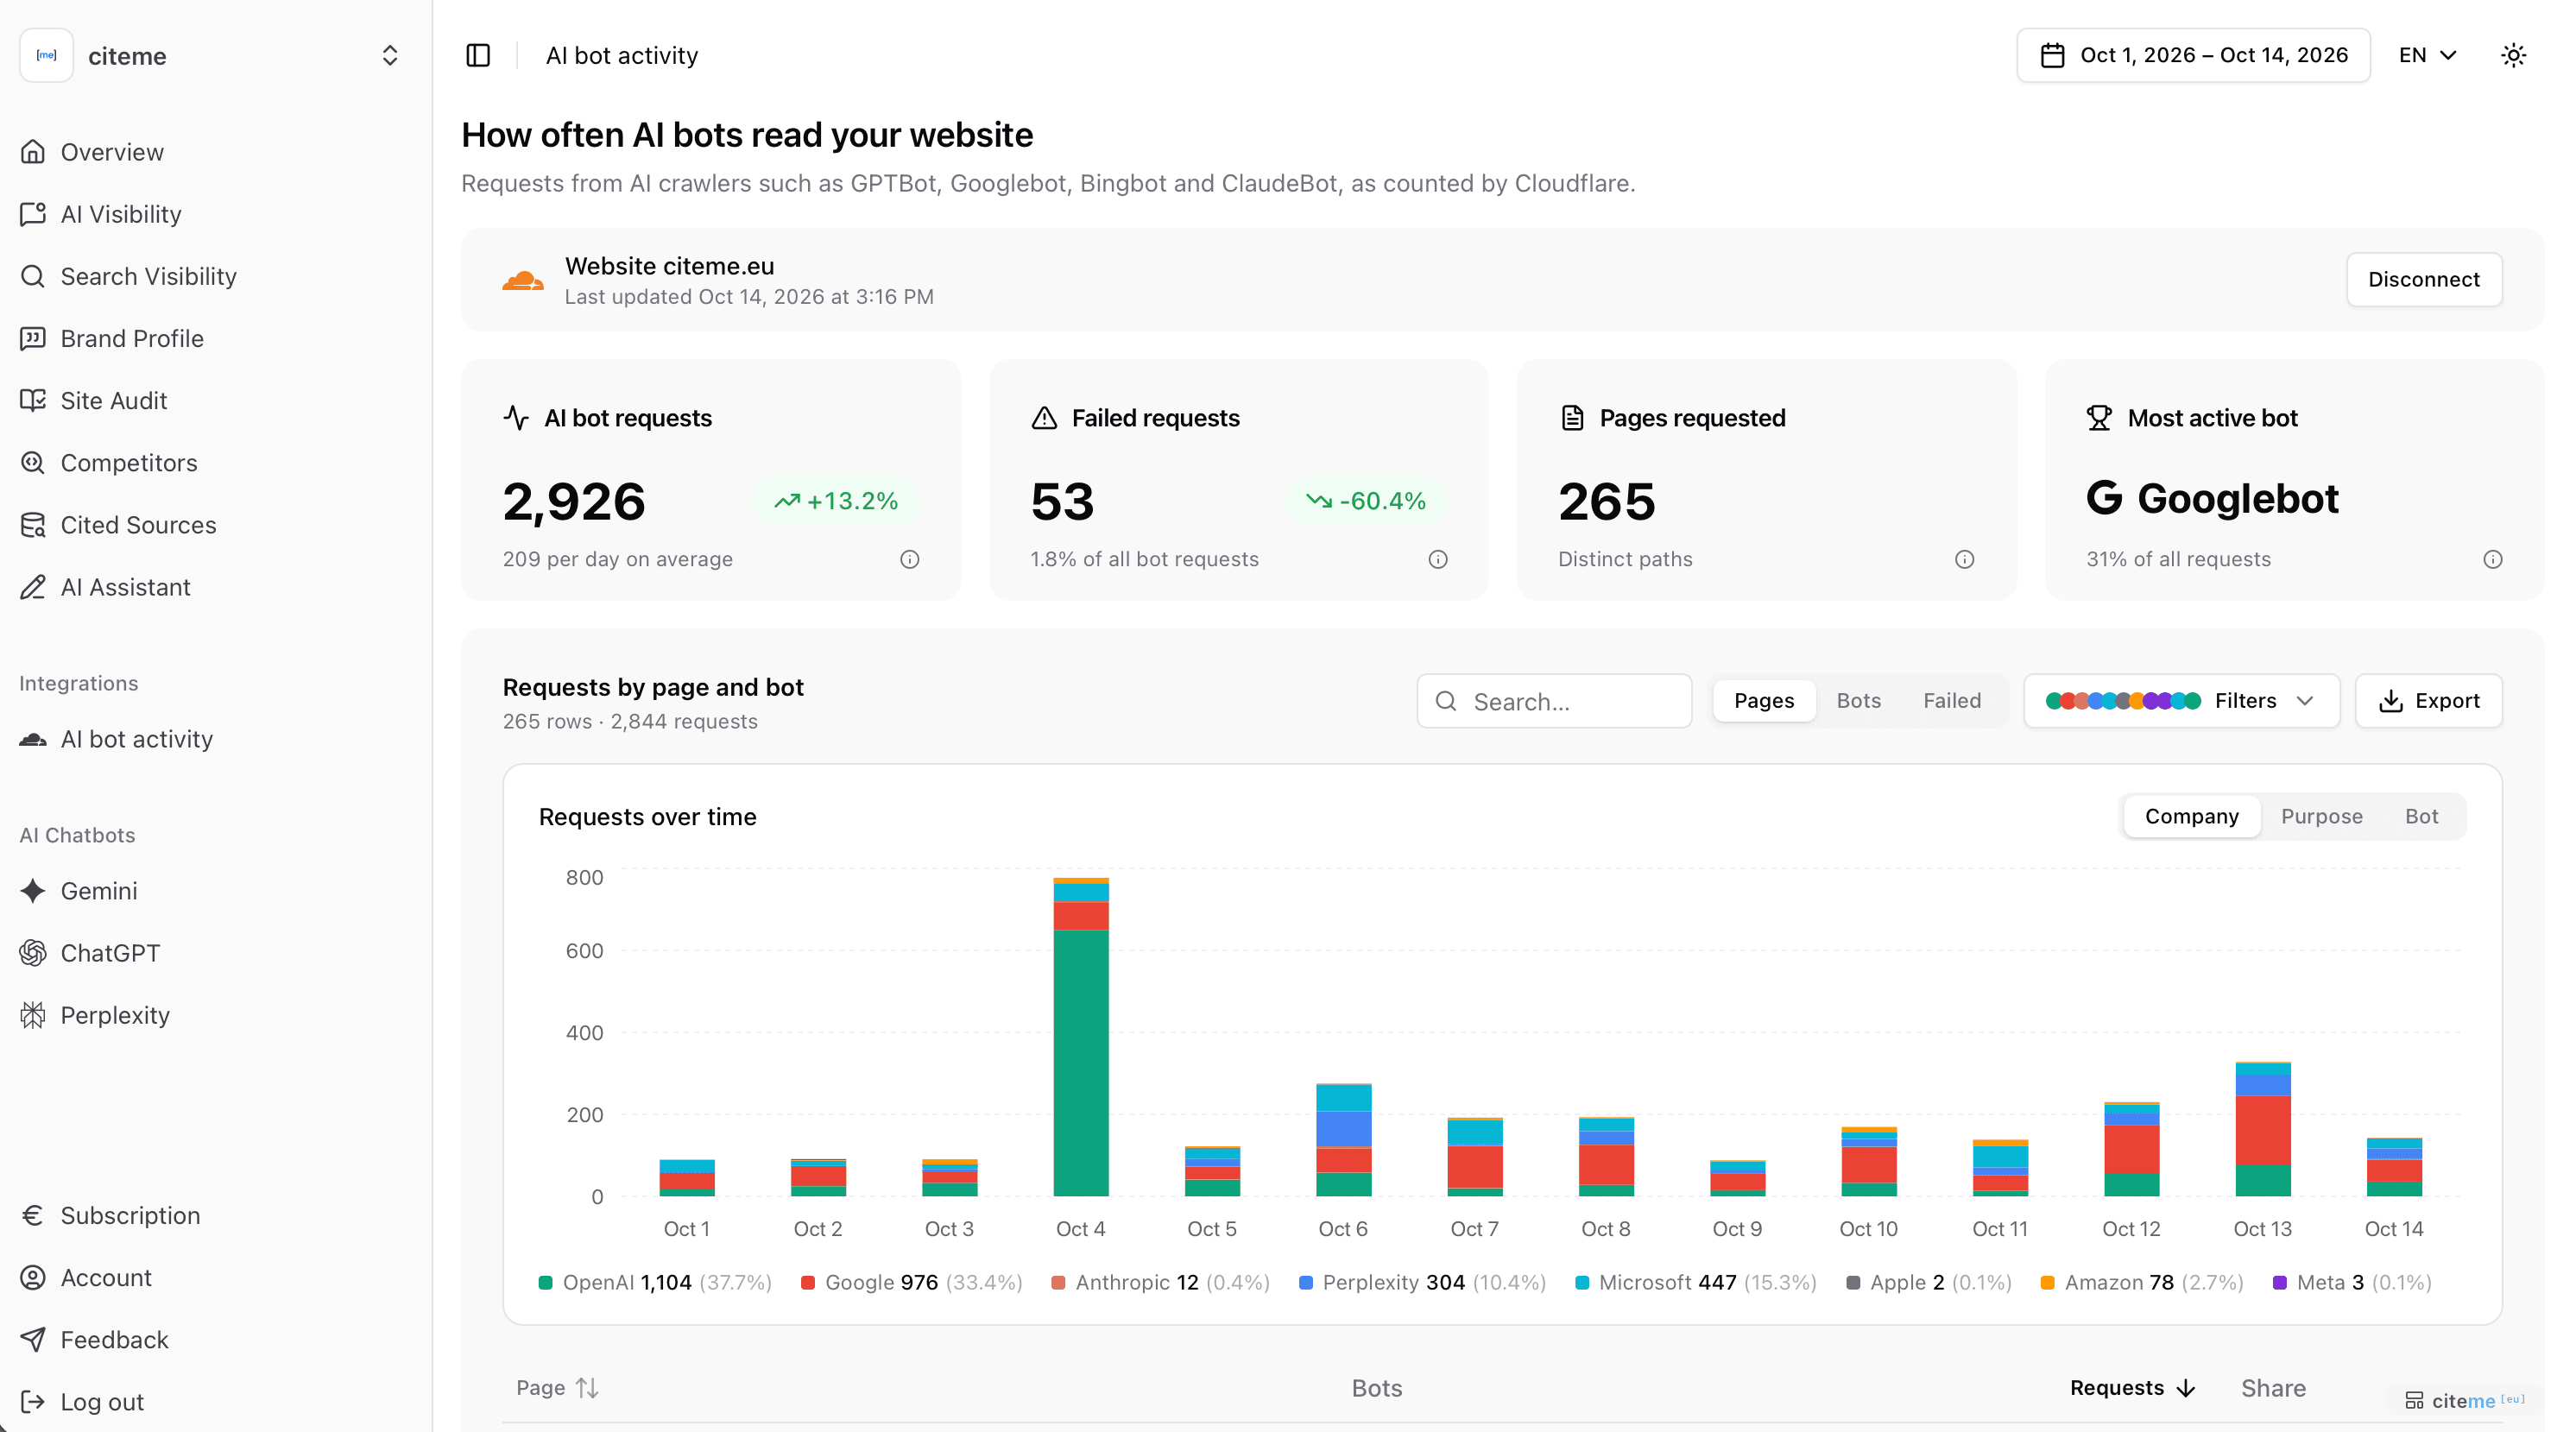This screenshot has width=2576, height=1432.
Task: Sort the table by Requests column
Action: [2132, 1387]
